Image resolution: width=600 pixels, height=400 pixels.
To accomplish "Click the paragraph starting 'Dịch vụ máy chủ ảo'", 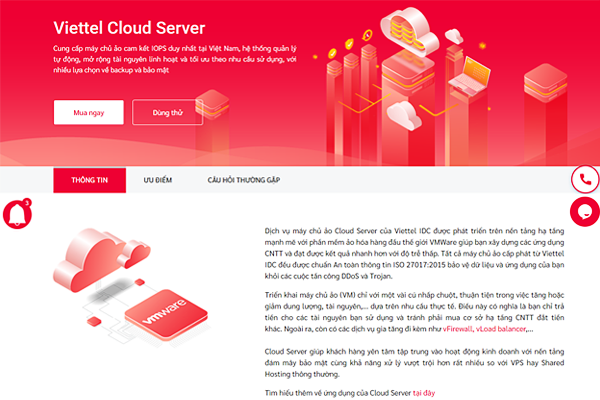I will (414, 253).
